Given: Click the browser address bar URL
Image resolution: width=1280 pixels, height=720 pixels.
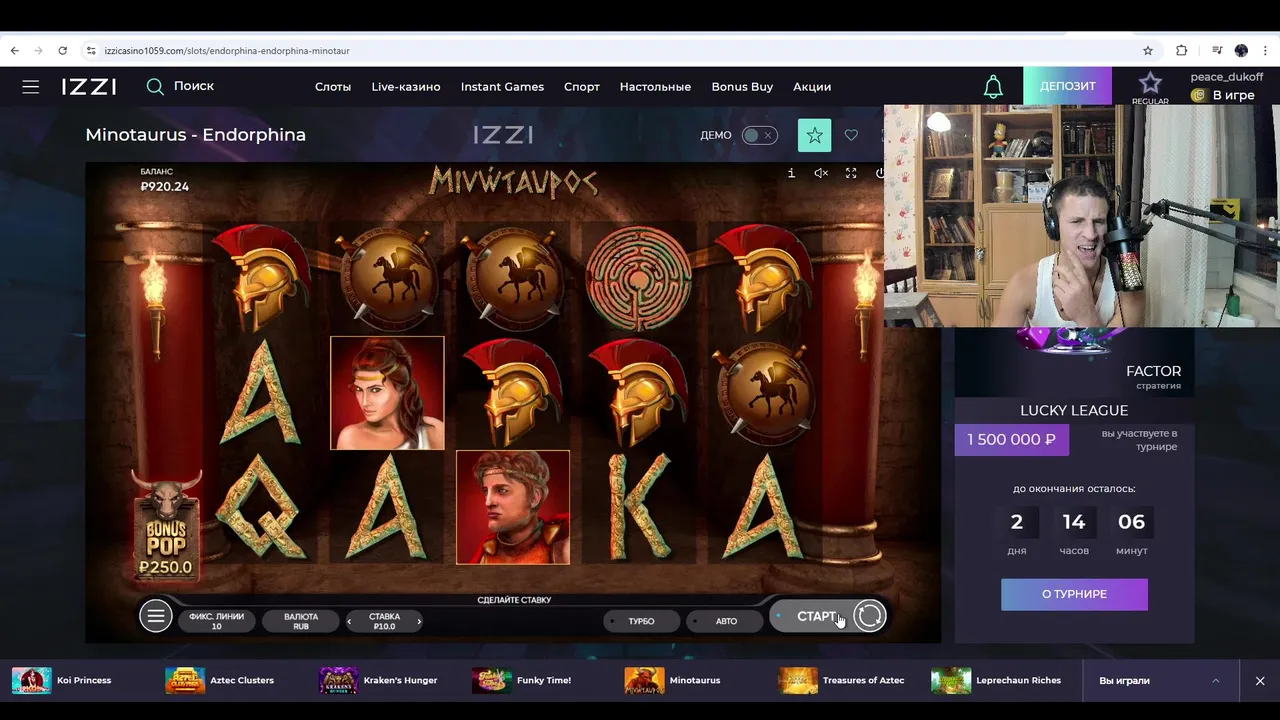Looking at the screenshot, I should 226,50.
